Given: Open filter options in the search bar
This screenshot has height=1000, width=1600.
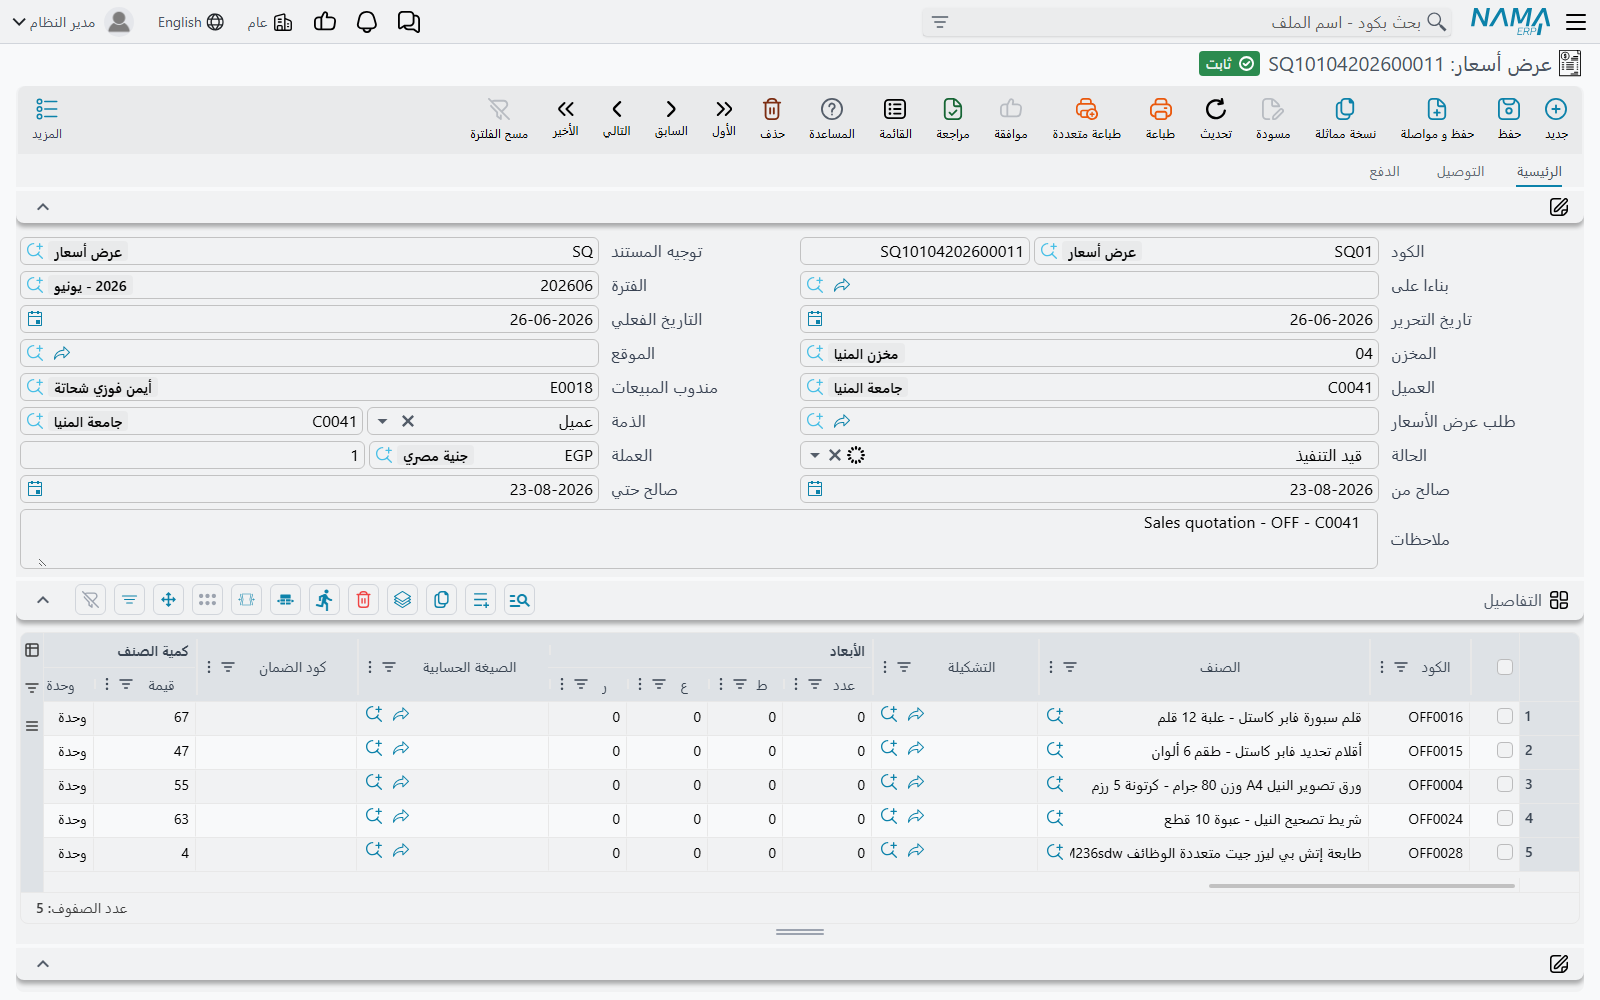Looking at the screenshot, I should (x=940, y=22).
